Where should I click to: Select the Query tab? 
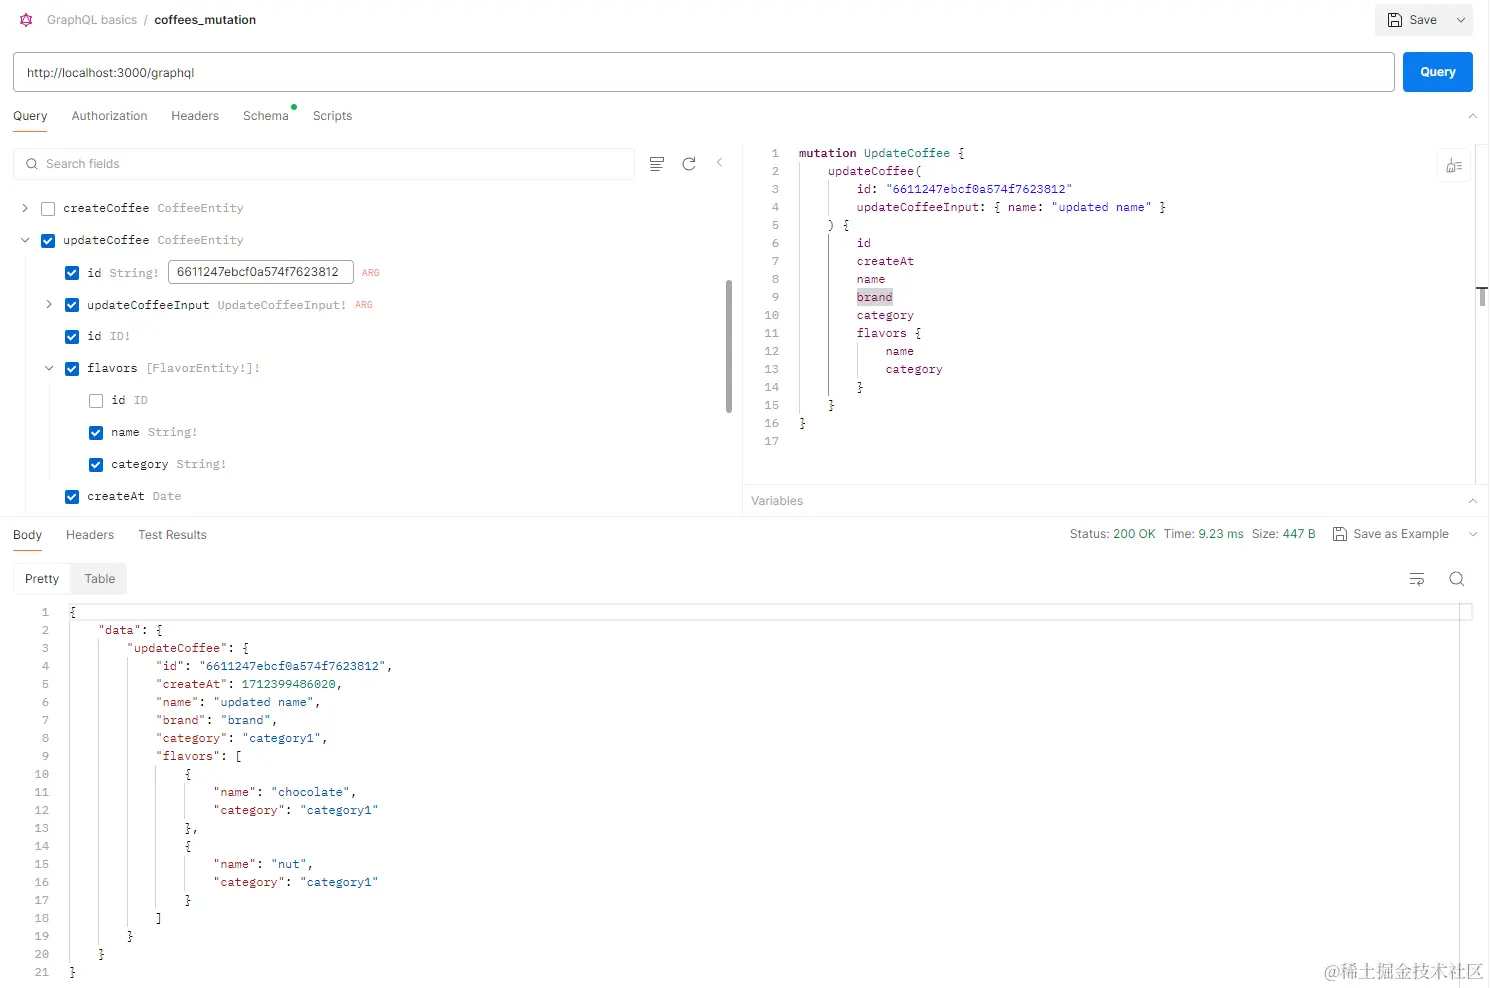pos(30,116)
